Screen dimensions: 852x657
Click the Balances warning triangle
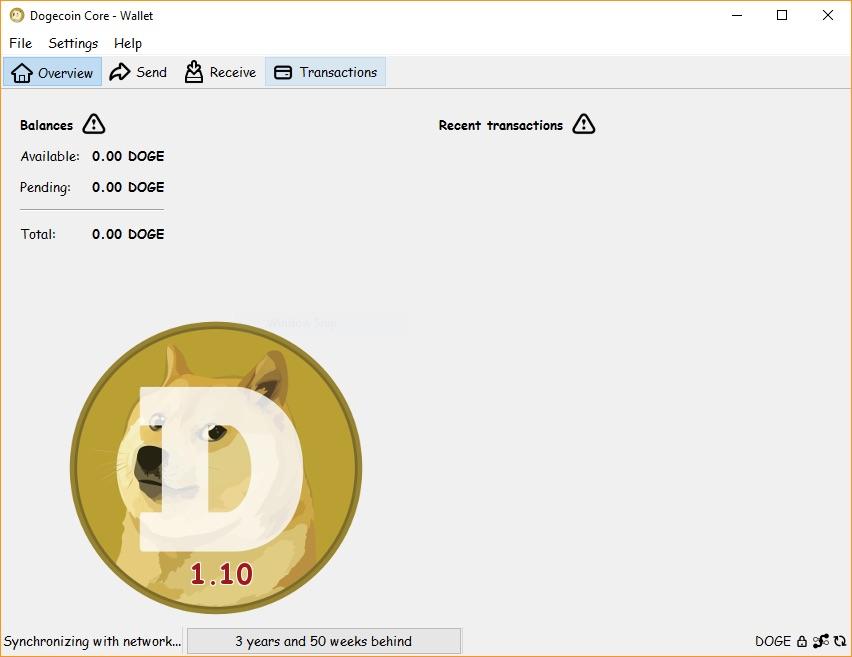93,124
